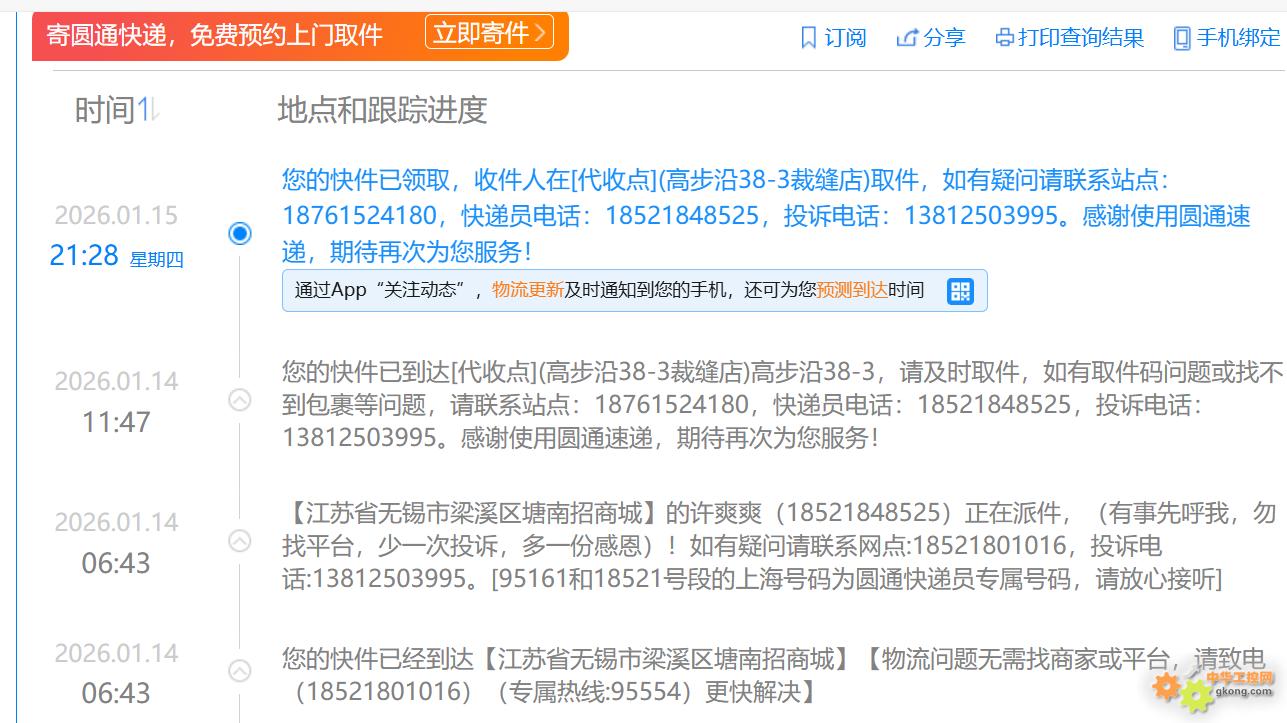Toggle time sort order arrows next to 时间

pos(148,110)
